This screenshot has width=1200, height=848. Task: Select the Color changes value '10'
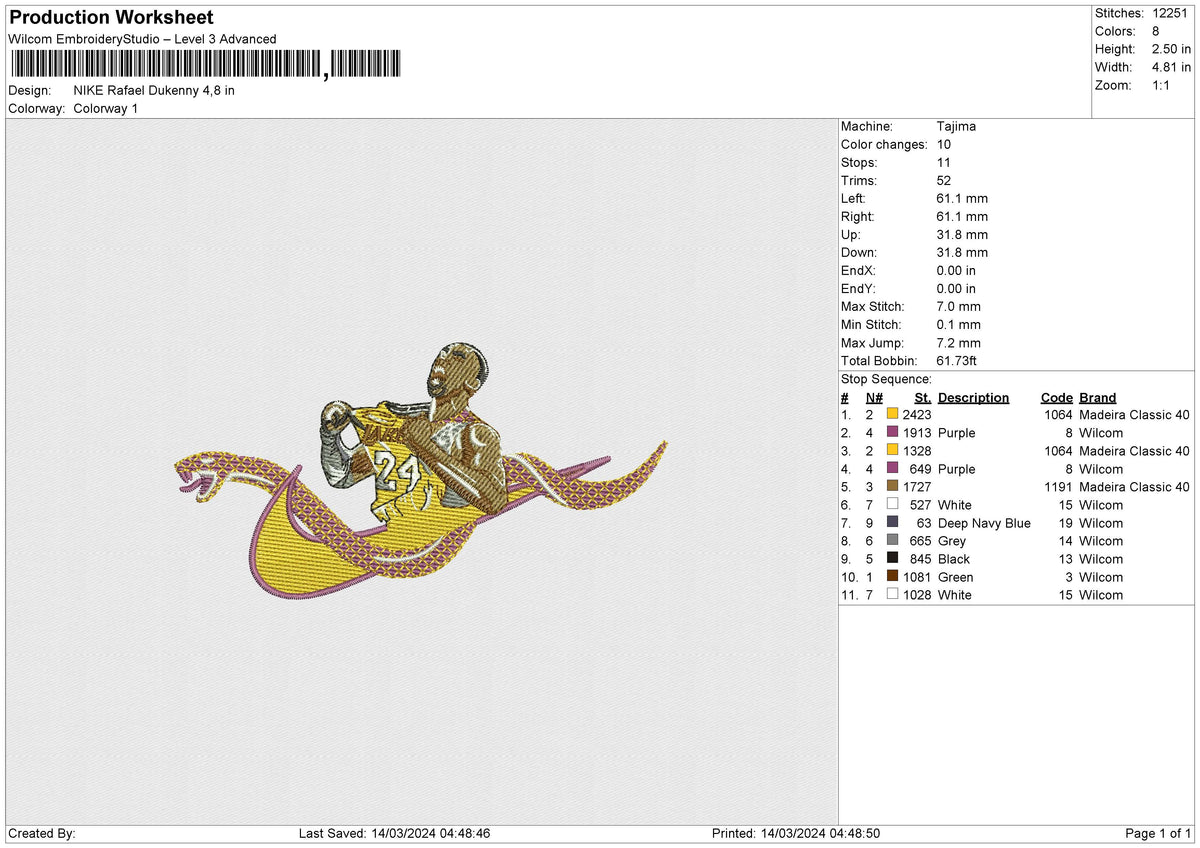click(x=944, y=144)
